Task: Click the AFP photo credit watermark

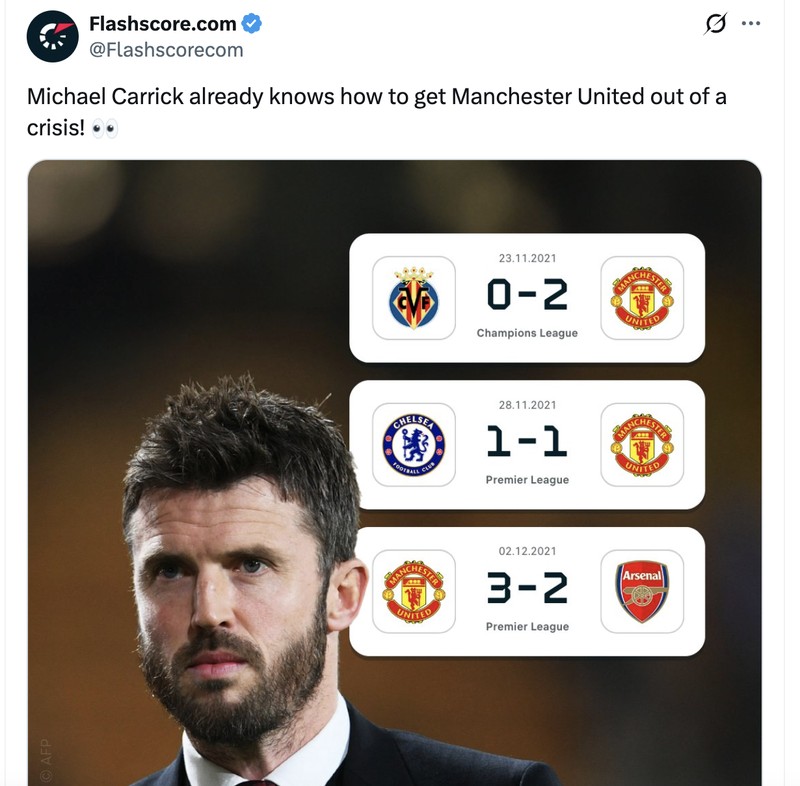Action: coord(44,757)
